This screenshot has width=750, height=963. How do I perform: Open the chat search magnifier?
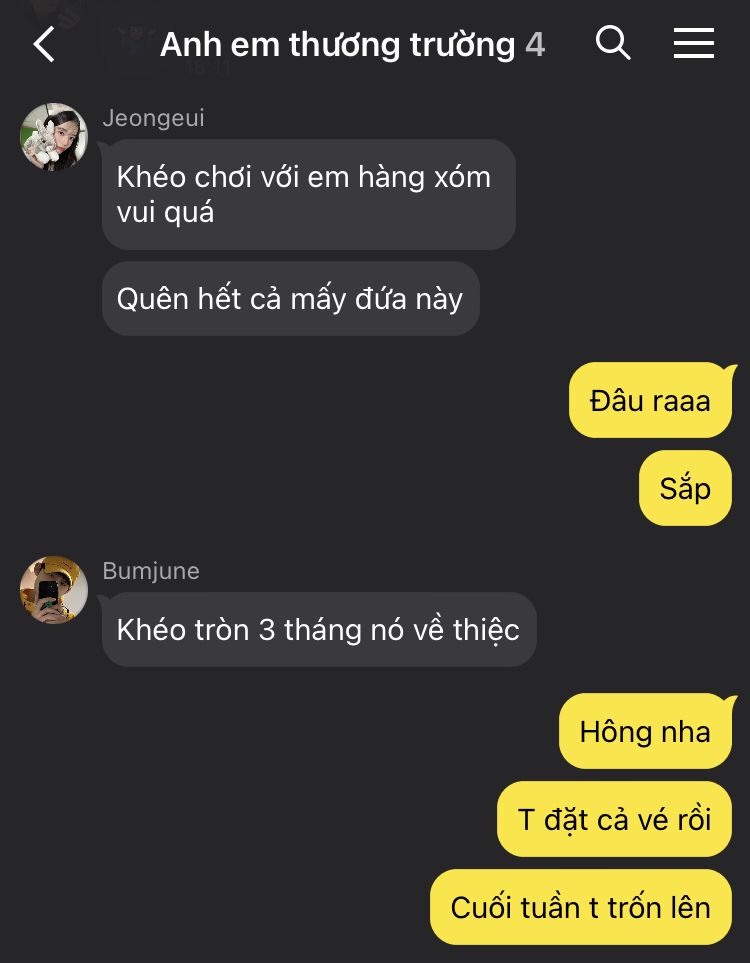pos(613,43)
